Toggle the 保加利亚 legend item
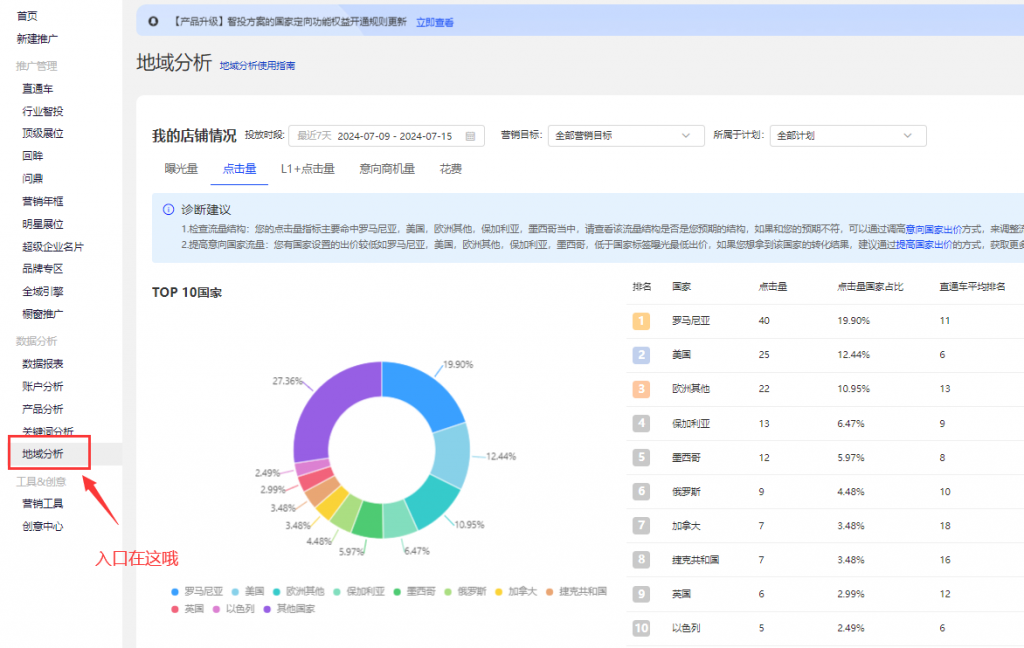 [x=359, y=591]
